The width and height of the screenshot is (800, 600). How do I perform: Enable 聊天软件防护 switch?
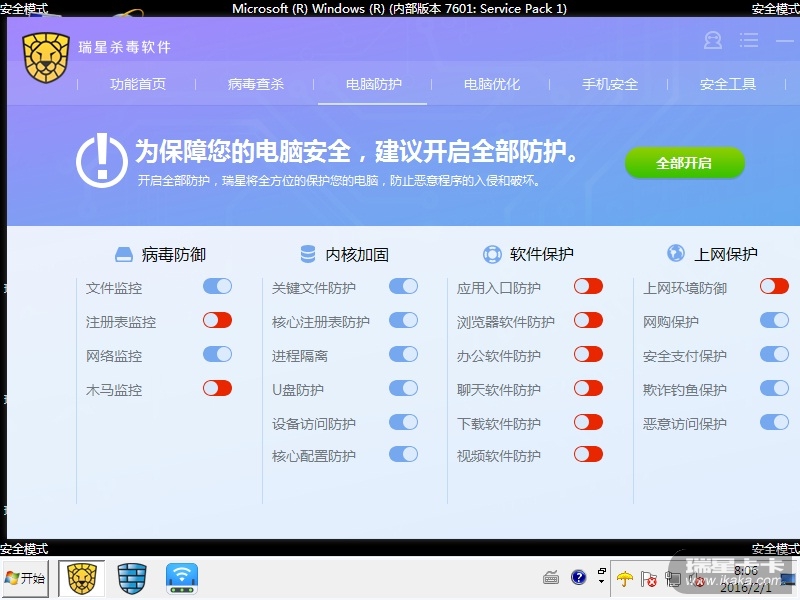[x=588, y=389]
